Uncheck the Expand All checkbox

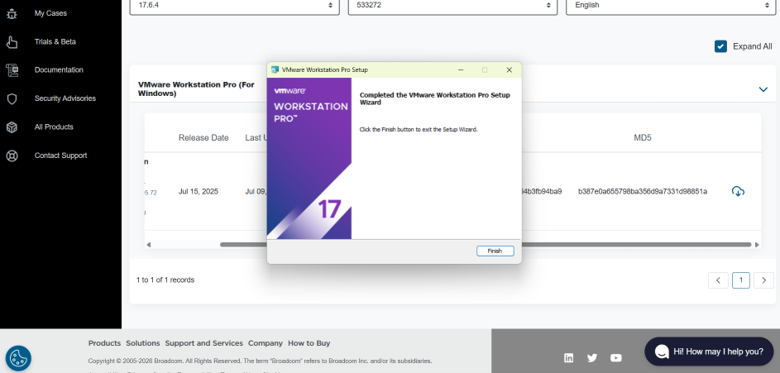click(x=721, y=46)
